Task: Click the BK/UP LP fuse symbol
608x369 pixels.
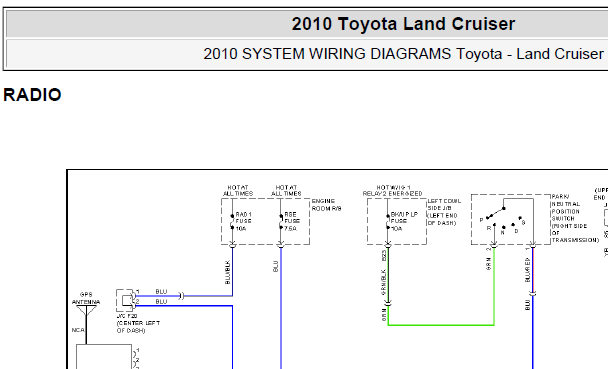Action: click(388, 222)
